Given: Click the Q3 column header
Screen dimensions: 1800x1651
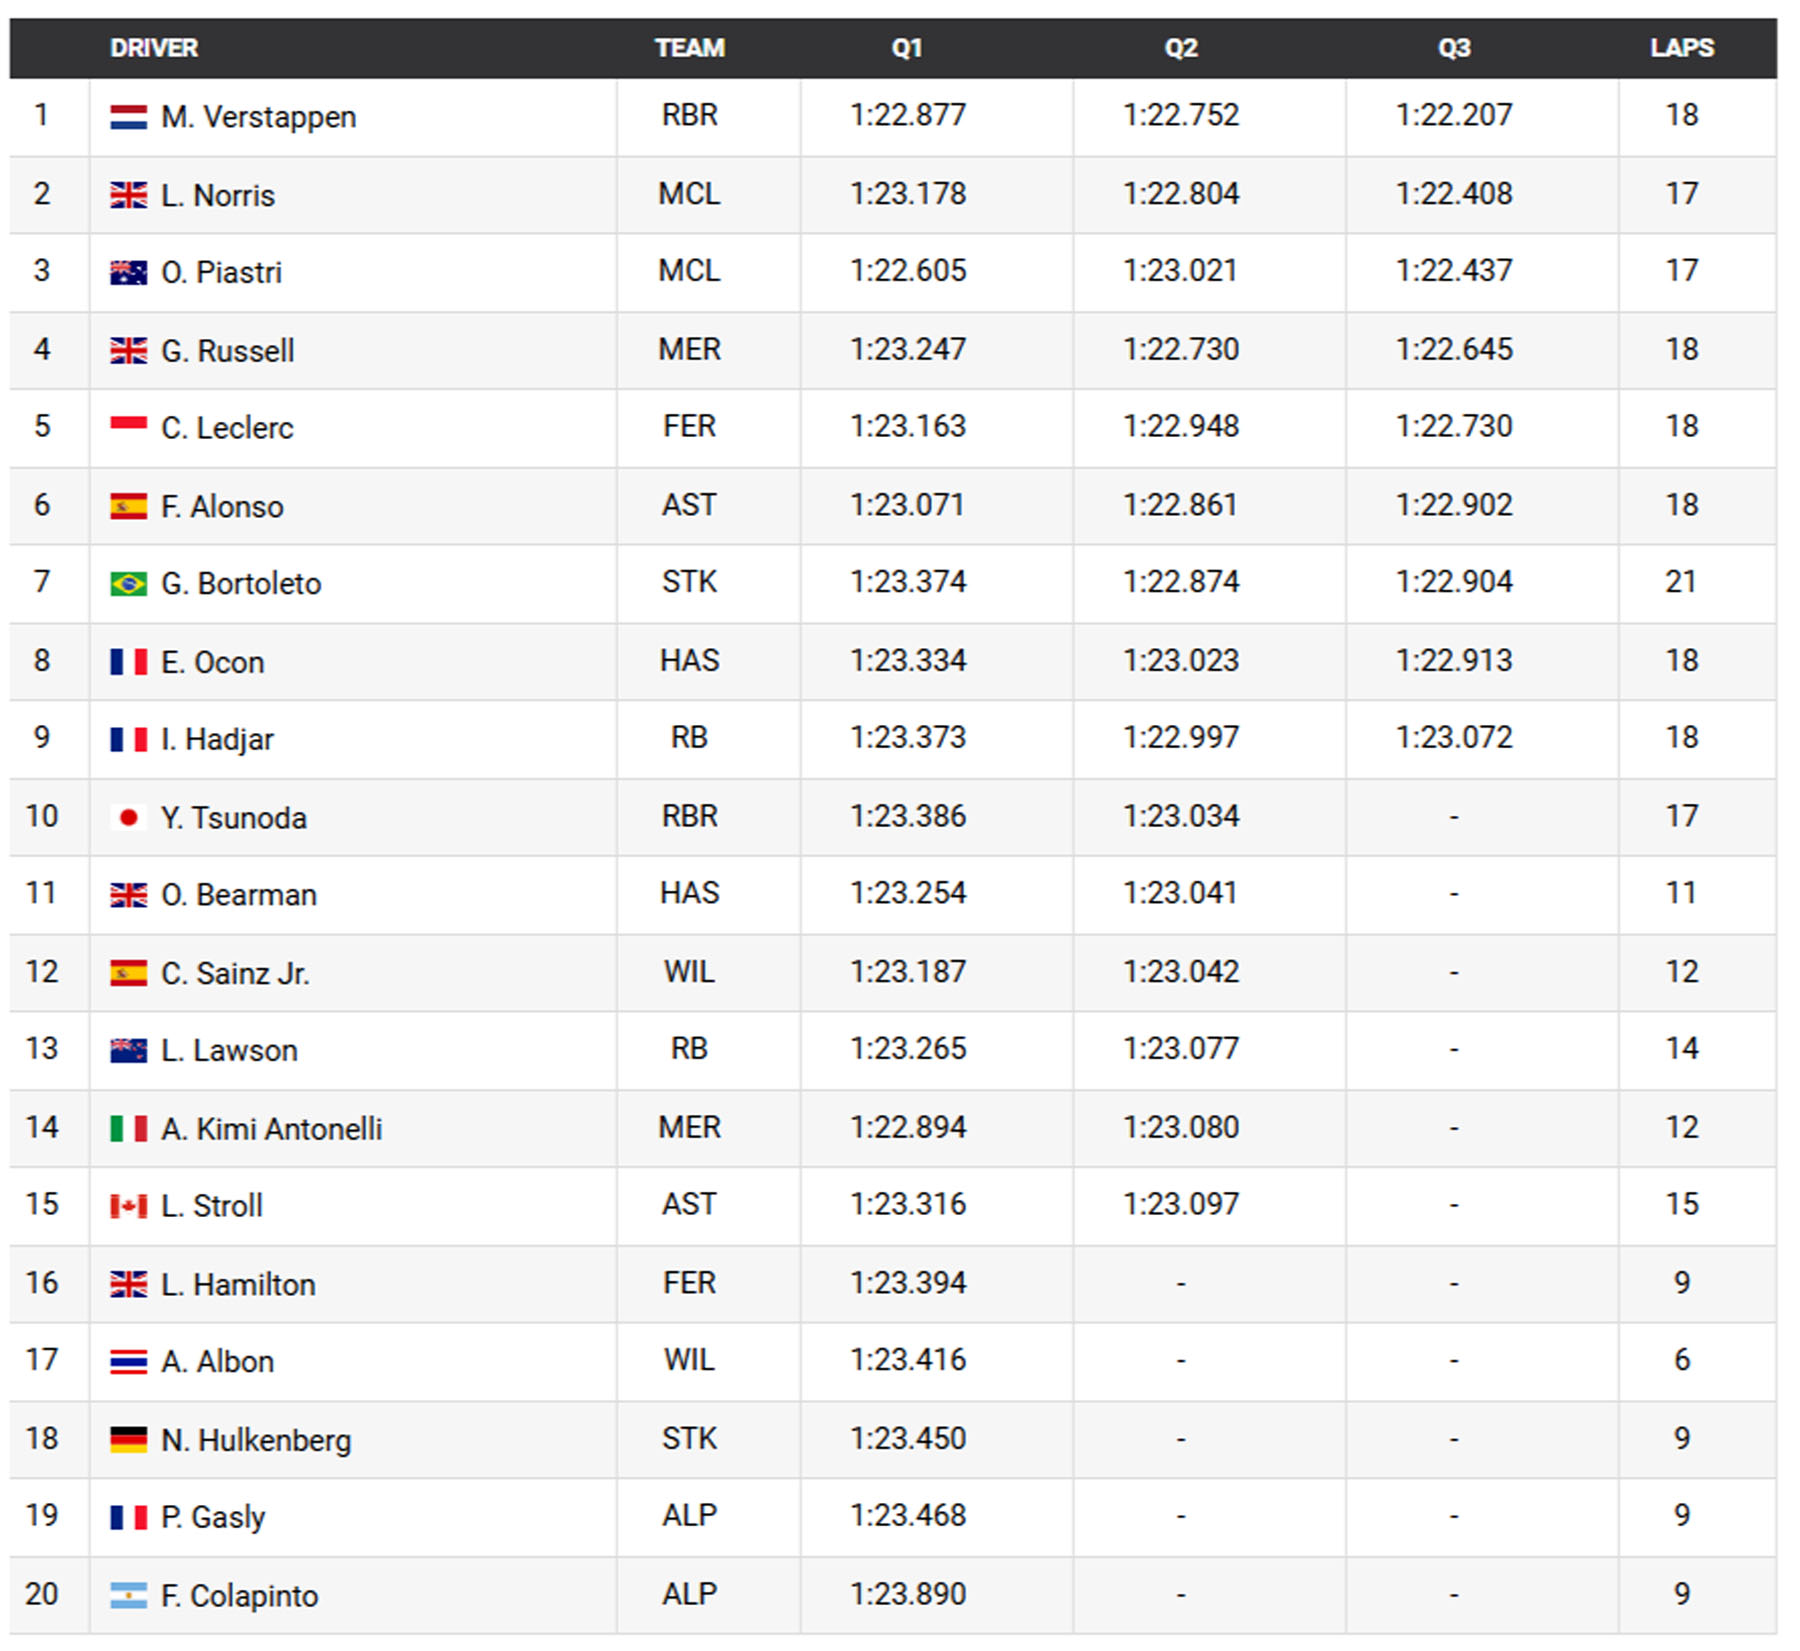Looking at the screenshot, I should 1454,48.
